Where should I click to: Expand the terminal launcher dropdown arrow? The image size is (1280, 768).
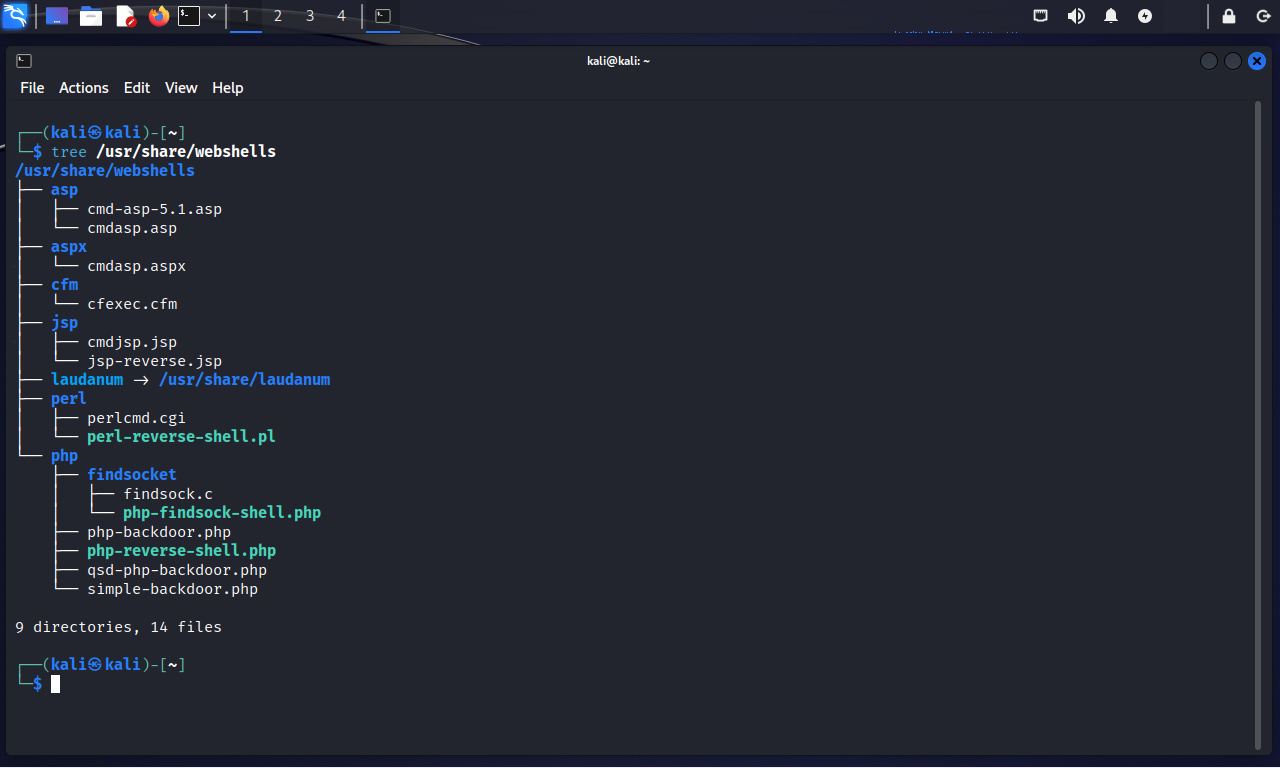point(212,16)
